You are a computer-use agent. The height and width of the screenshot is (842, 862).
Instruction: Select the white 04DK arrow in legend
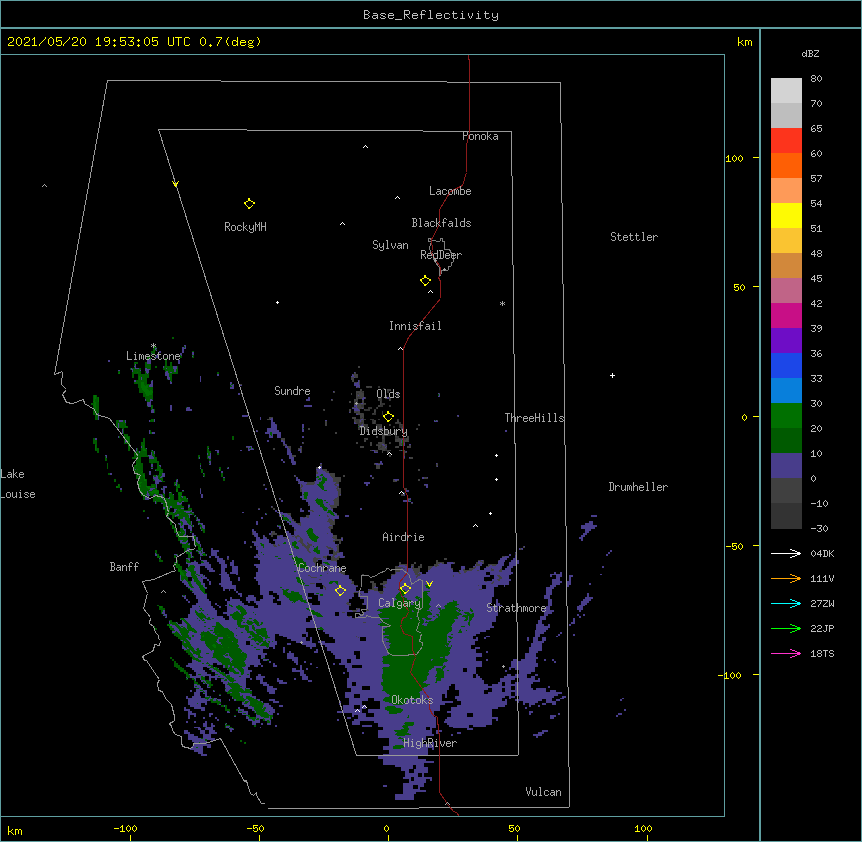pyautogui.click(x=786, y=553)
